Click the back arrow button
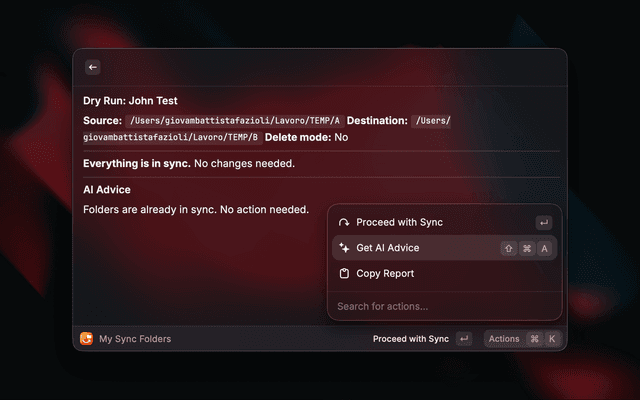The image size is (640, 400). [x=93, y=67]
